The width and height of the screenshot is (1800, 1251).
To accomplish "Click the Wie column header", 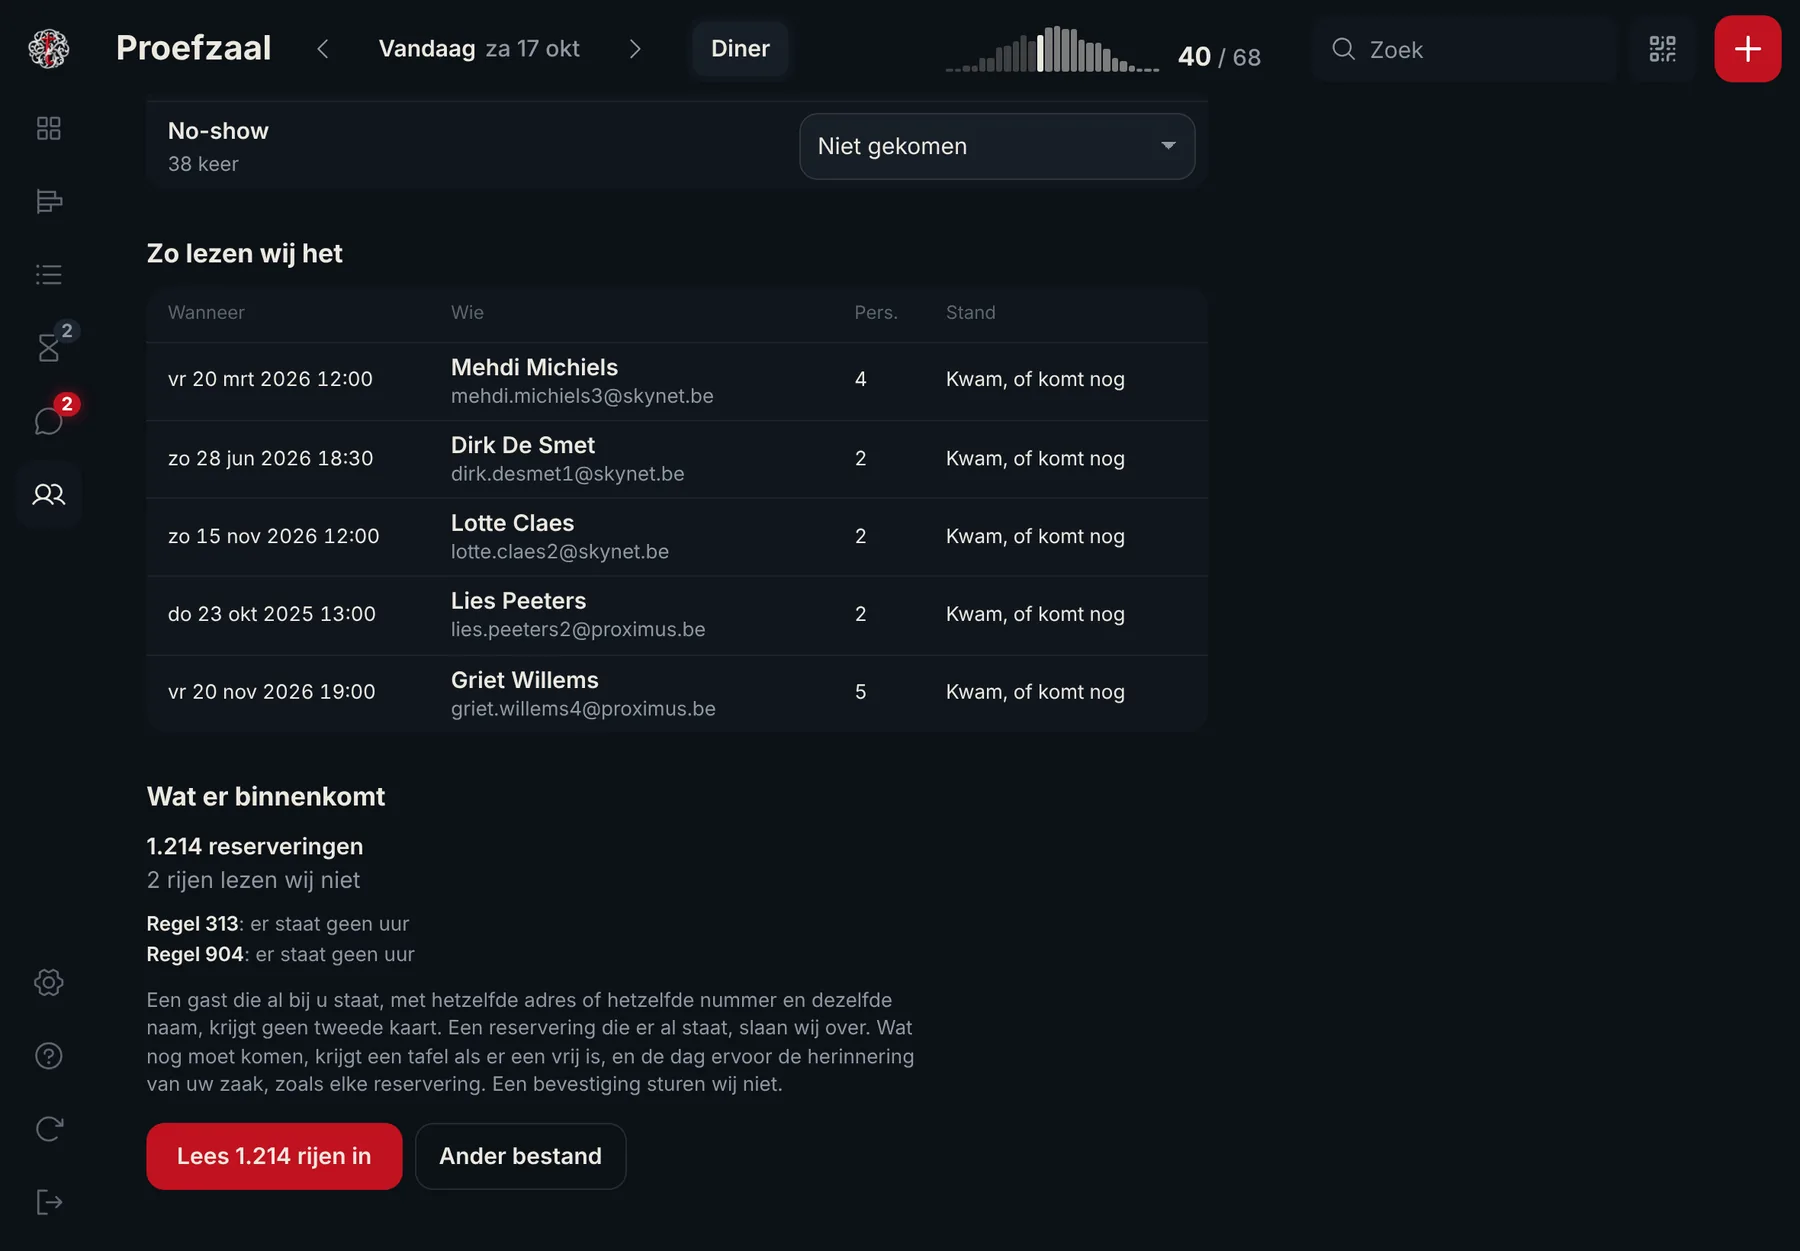I will coord(467,312).
